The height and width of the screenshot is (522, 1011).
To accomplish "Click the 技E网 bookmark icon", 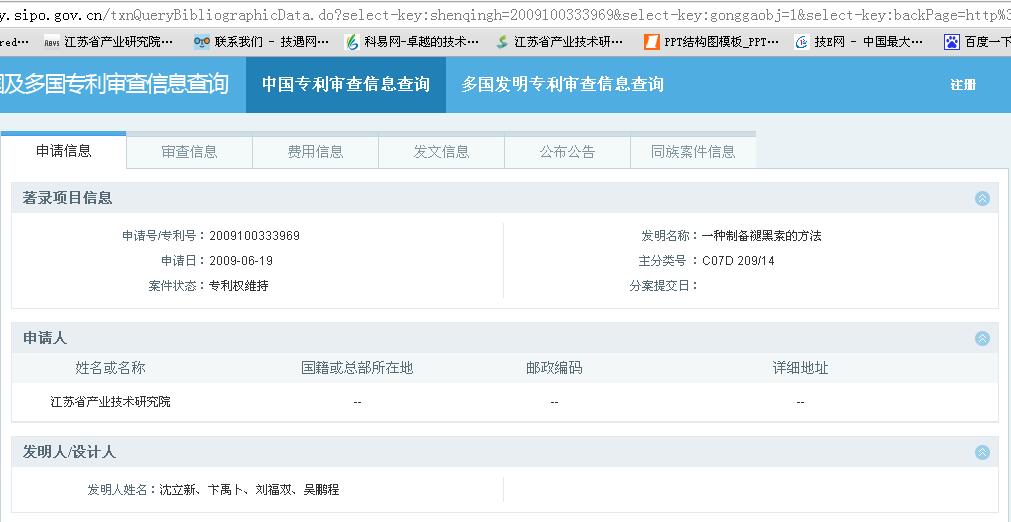I will [x=802, y=42].
